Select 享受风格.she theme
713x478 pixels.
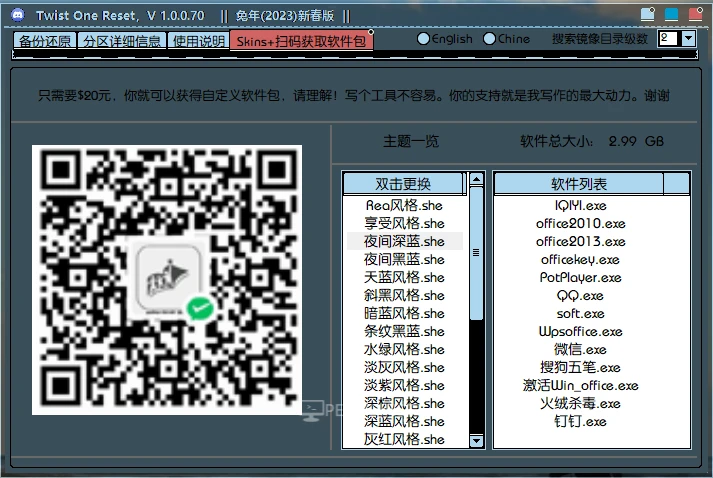[404, 223]
